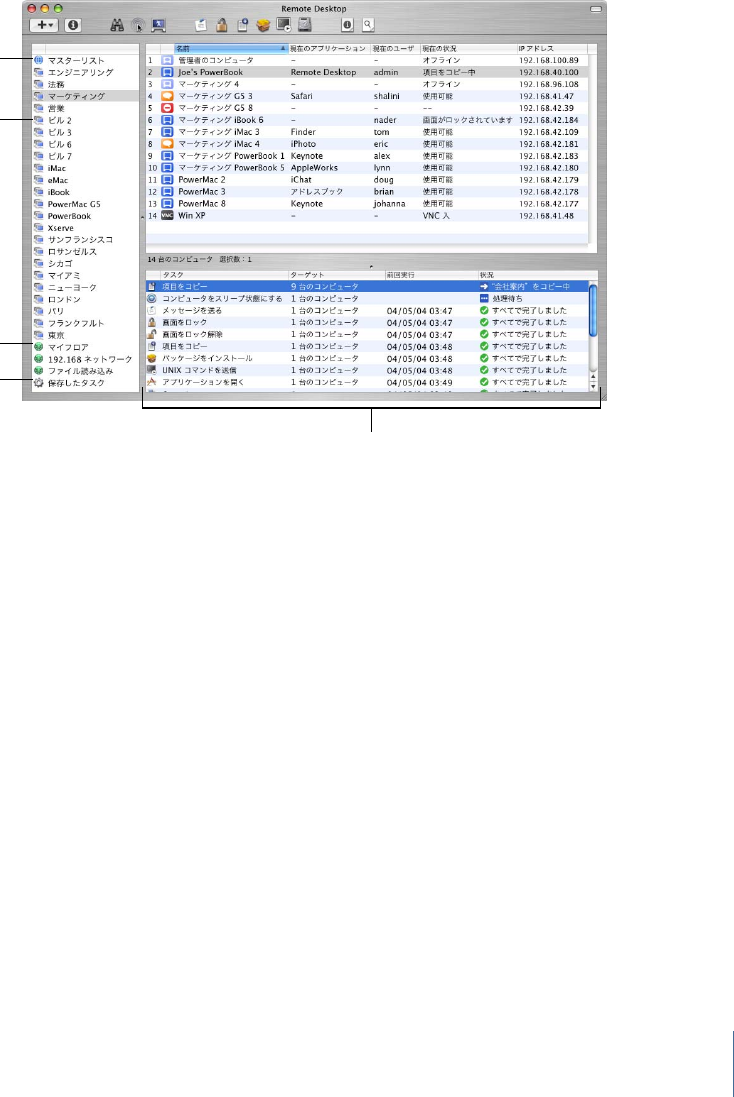Click the Install Packages box toolbar icon
This screenshot has height=1097, width=734.
coord(263,25)
